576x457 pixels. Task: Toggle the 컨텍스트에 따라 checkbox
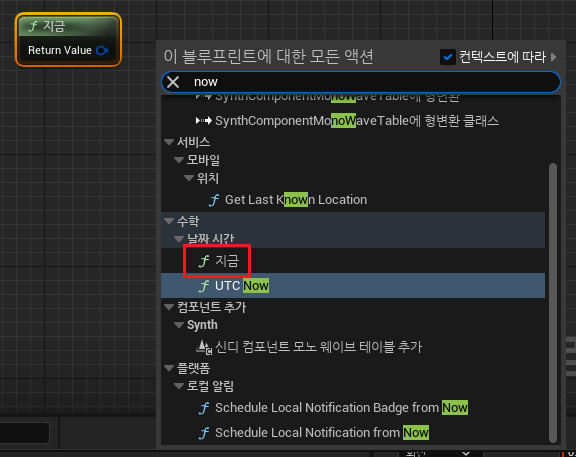[x=448, y=57]
